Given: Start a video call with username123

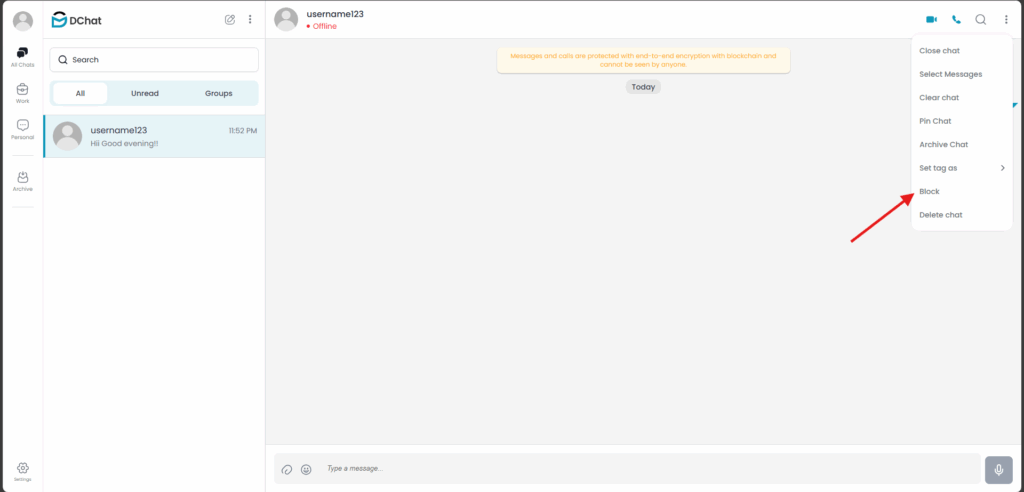Looking at the screenshot, I should [x=931, y=20].
